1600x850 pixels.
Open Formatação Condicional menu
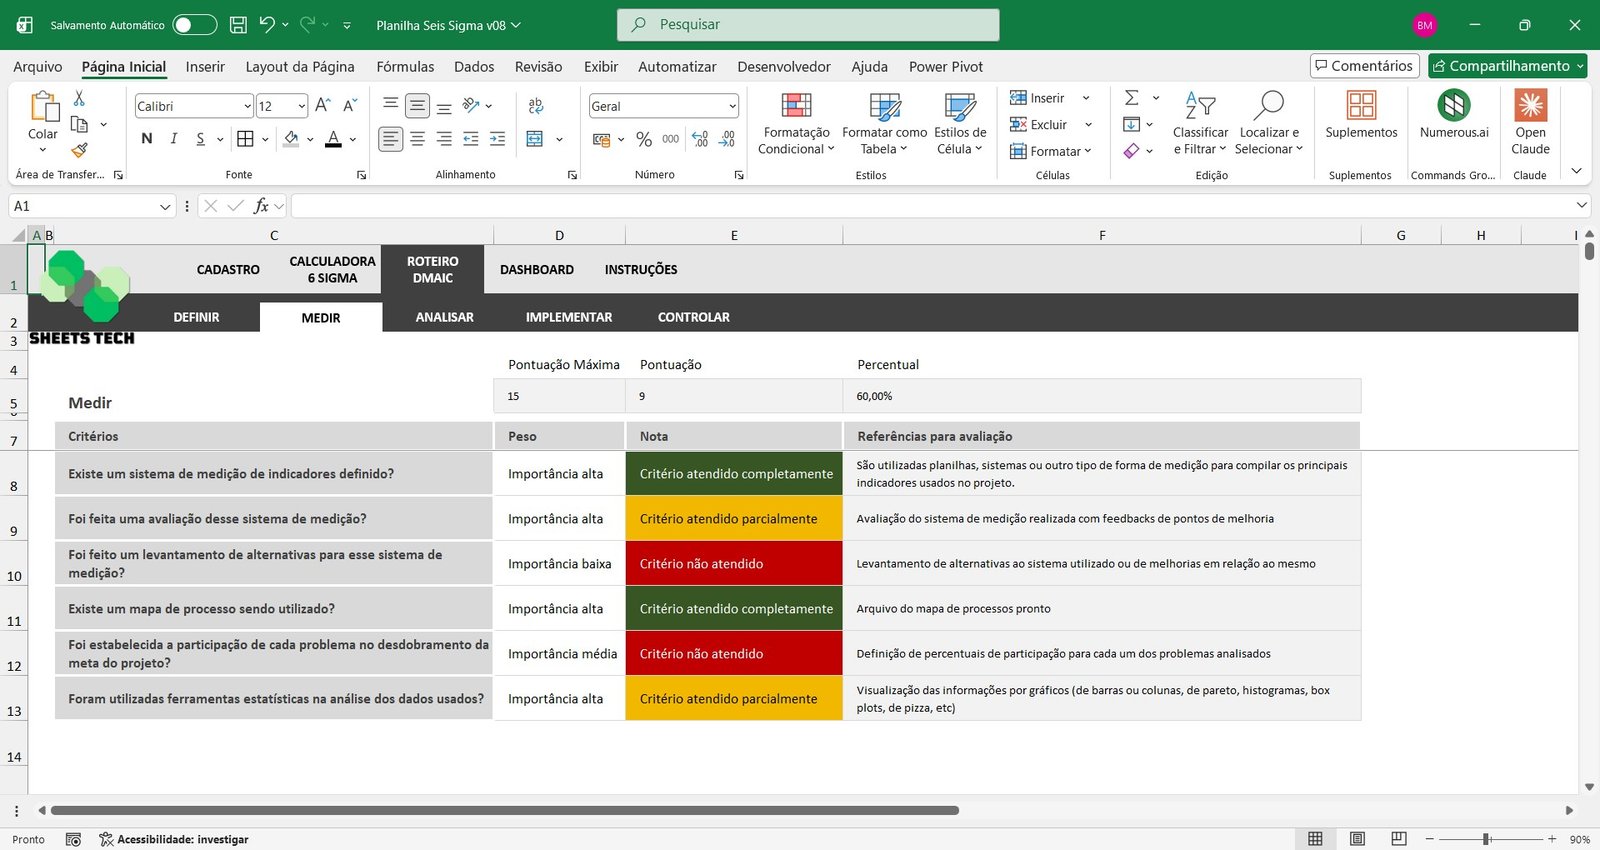[796, 124]
